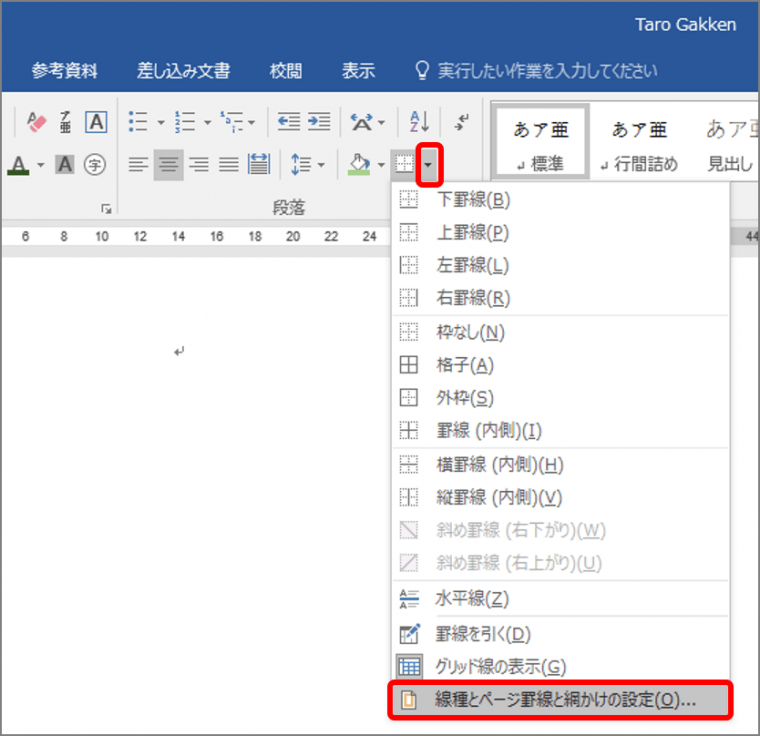Toggle character shading gray A icon
Viewport: 760px width, 736px height.
(x=64, y=165)
